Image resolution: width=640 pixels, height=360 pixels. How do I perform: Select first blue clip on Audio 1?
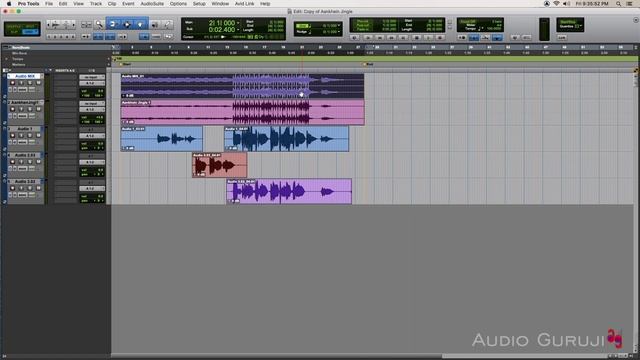[x=162, y=139]
